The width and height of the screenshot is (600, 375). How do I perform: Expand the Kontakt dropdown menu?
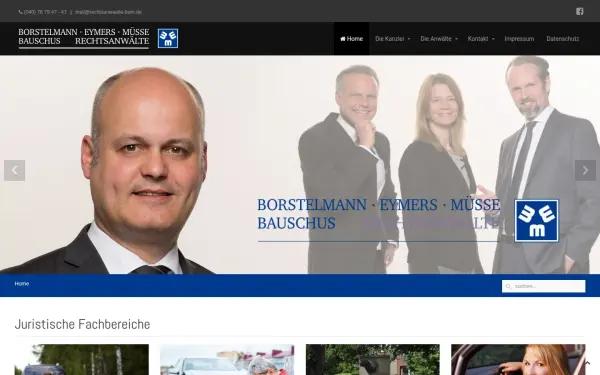pyautogui.click(x=481, y=39)
